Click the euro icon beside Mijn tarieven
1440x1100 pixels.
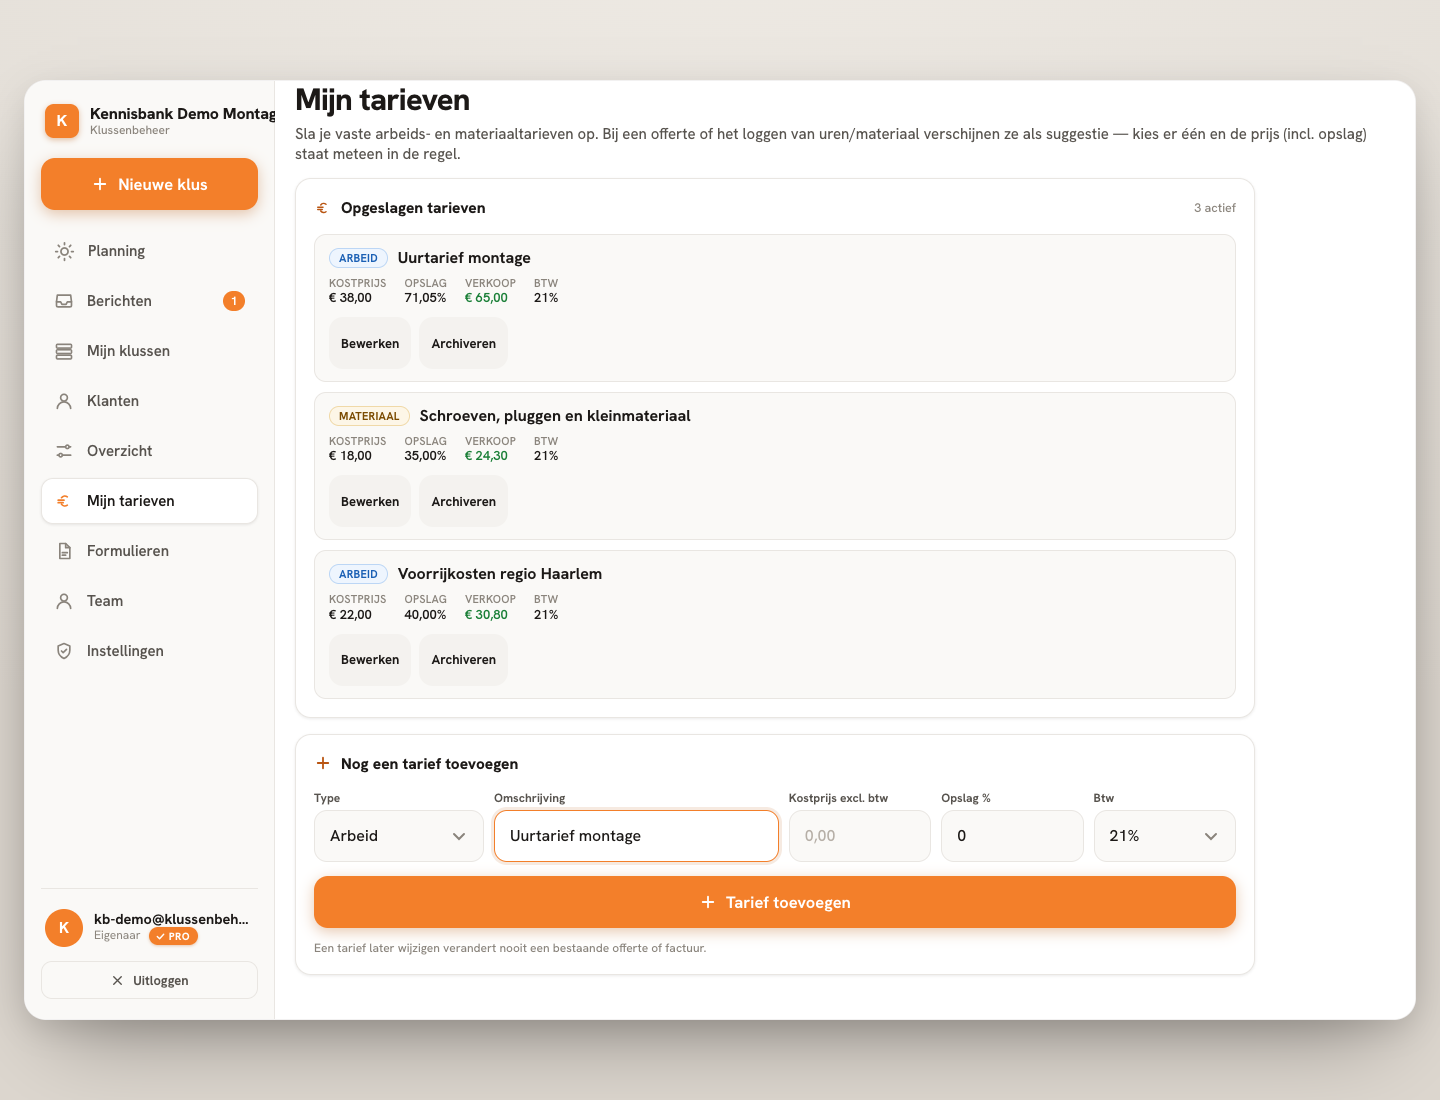point(63,501)
